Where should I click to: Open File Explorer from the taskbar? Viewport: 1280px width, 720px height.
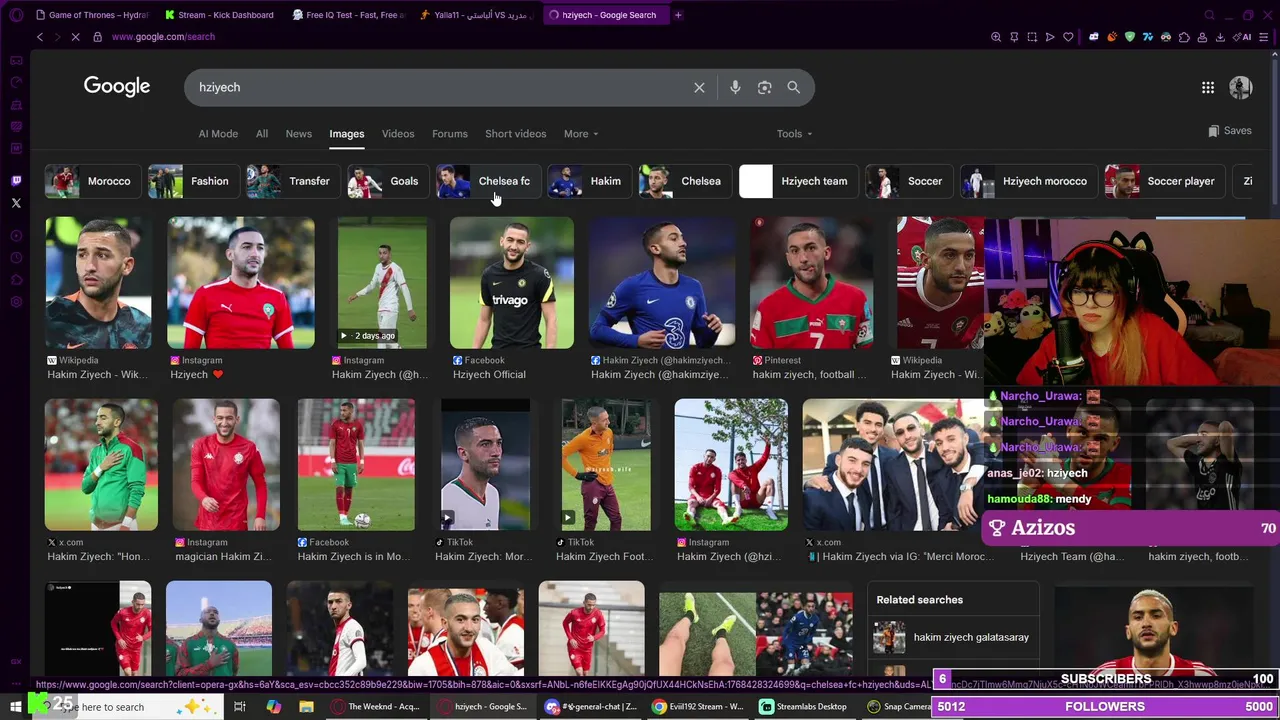point(307,707)
